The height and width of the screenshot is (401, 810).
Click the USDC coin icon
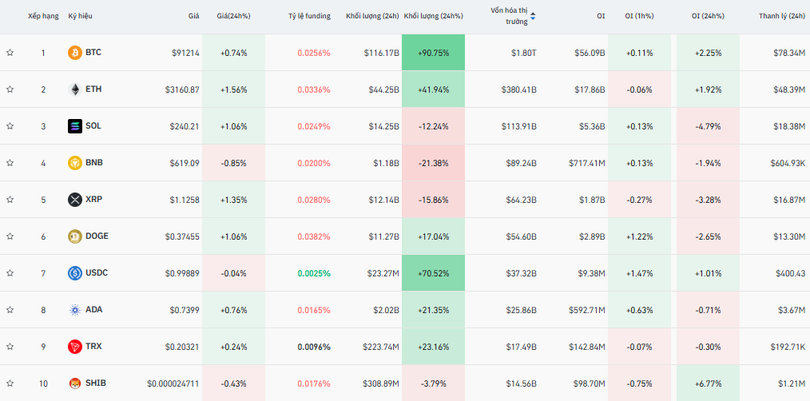coord(74,273)
